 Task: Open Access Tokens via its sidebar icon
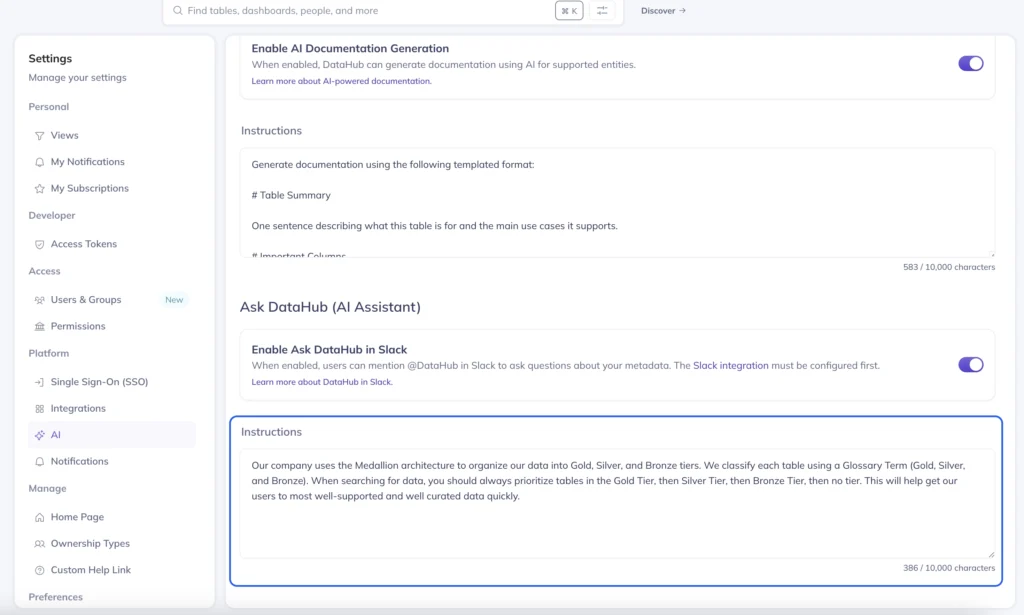pyautogui.click(x=40, y=243)
